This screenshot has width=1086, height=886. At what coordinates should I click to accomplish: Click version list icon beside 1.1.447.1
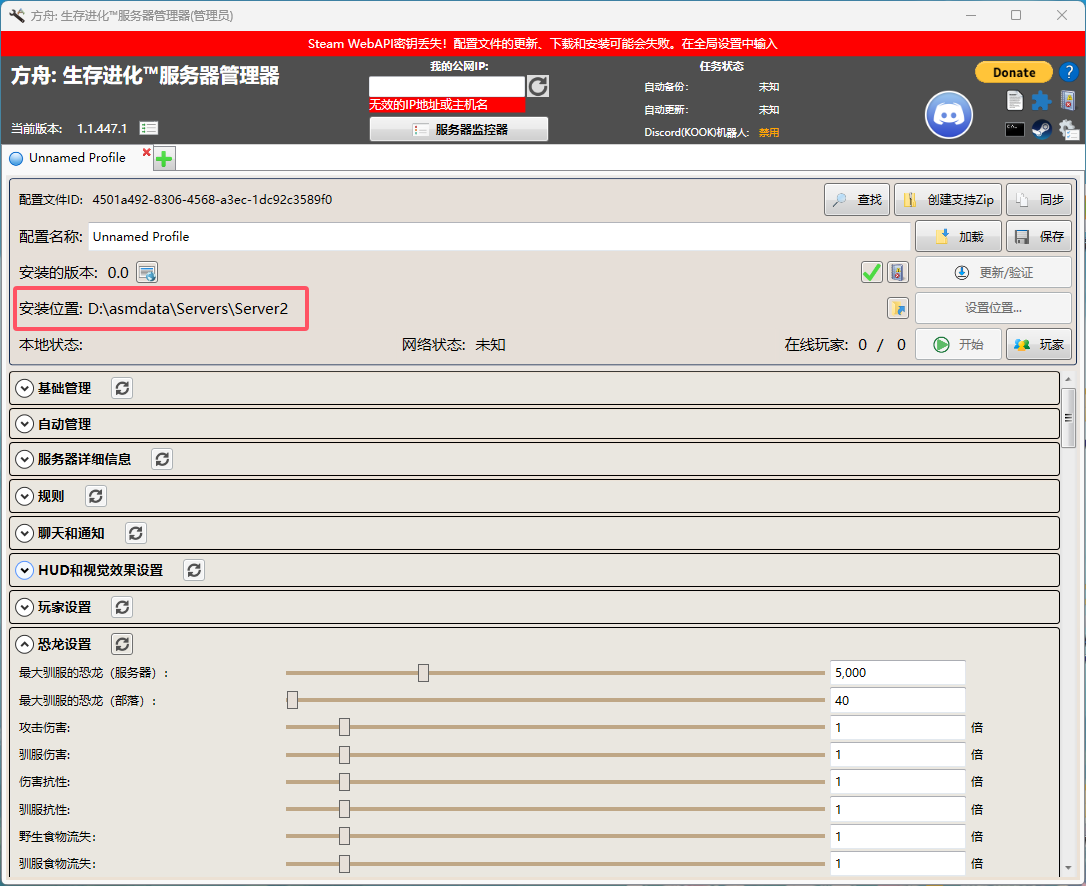coord(149,128)
